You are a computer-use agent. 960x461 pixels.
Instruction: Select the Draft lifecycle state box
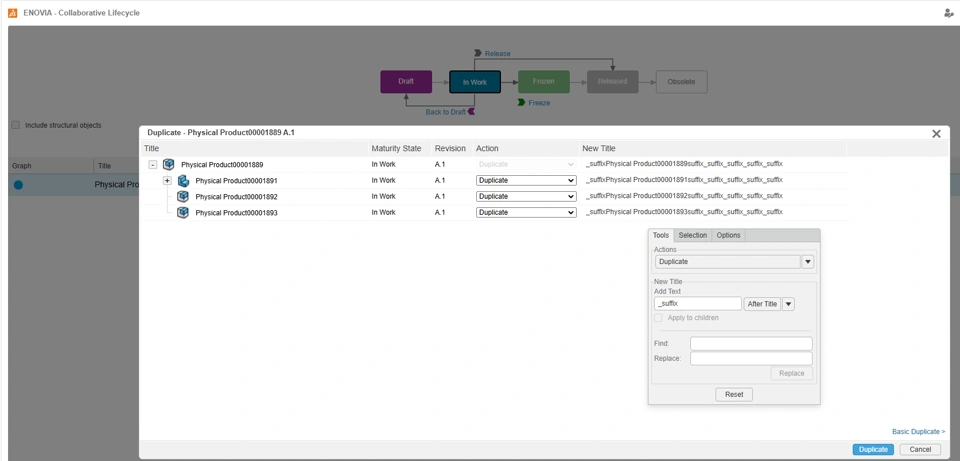coord(406,81)
